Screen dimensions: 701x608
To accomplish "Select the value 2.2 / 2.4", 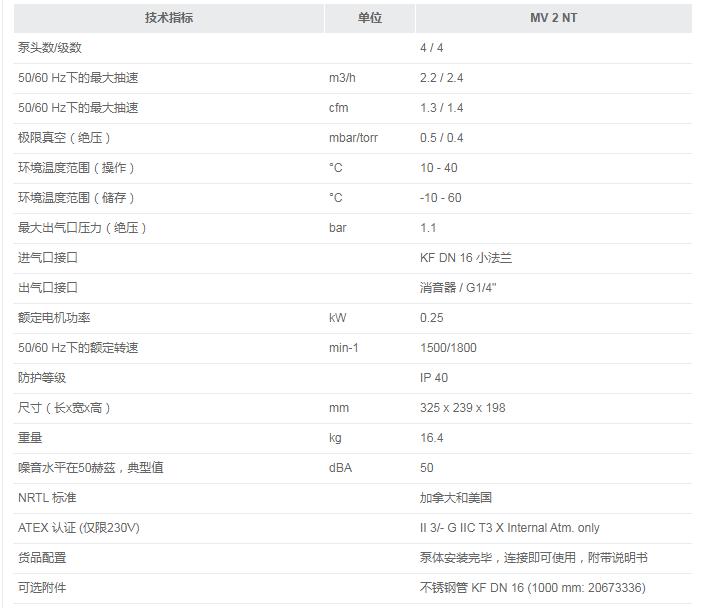I will 441,78.
